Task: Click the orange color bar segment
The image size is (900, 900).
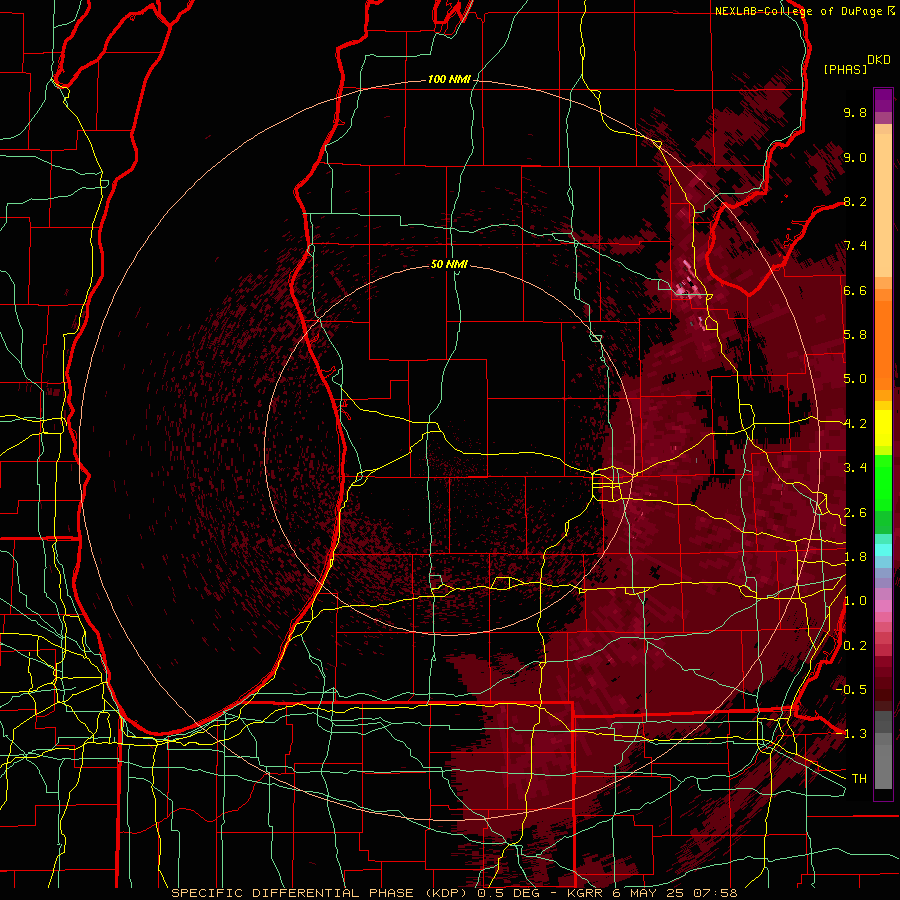Action: [x=883, y=344]
